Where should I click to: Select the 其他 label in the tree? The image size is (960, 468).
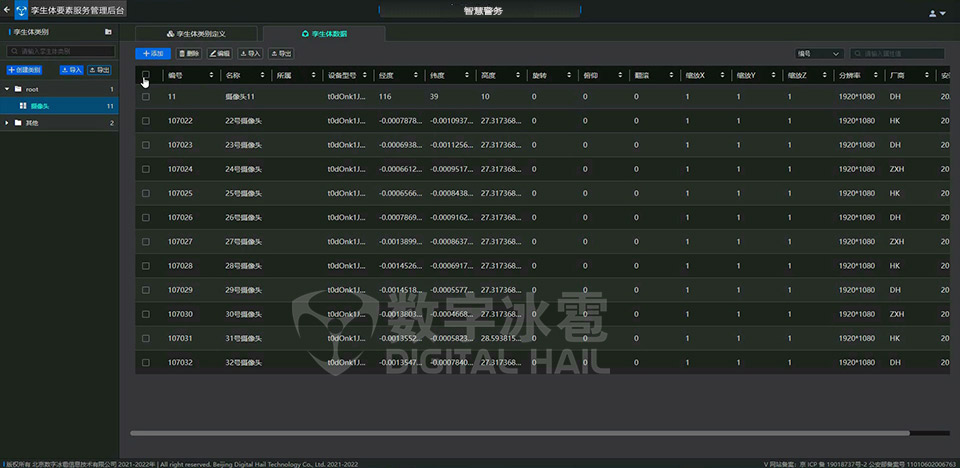[31, 123]
